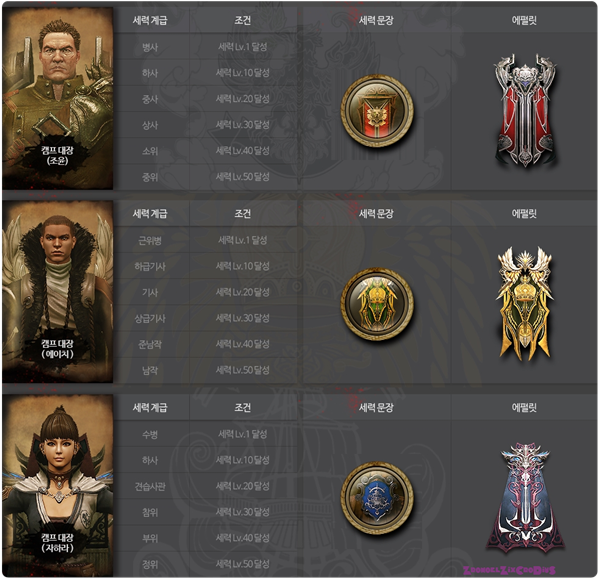The image size is (600, 580).
Task: Select the red and silver epaulet emblem
Action: point(525,110)
